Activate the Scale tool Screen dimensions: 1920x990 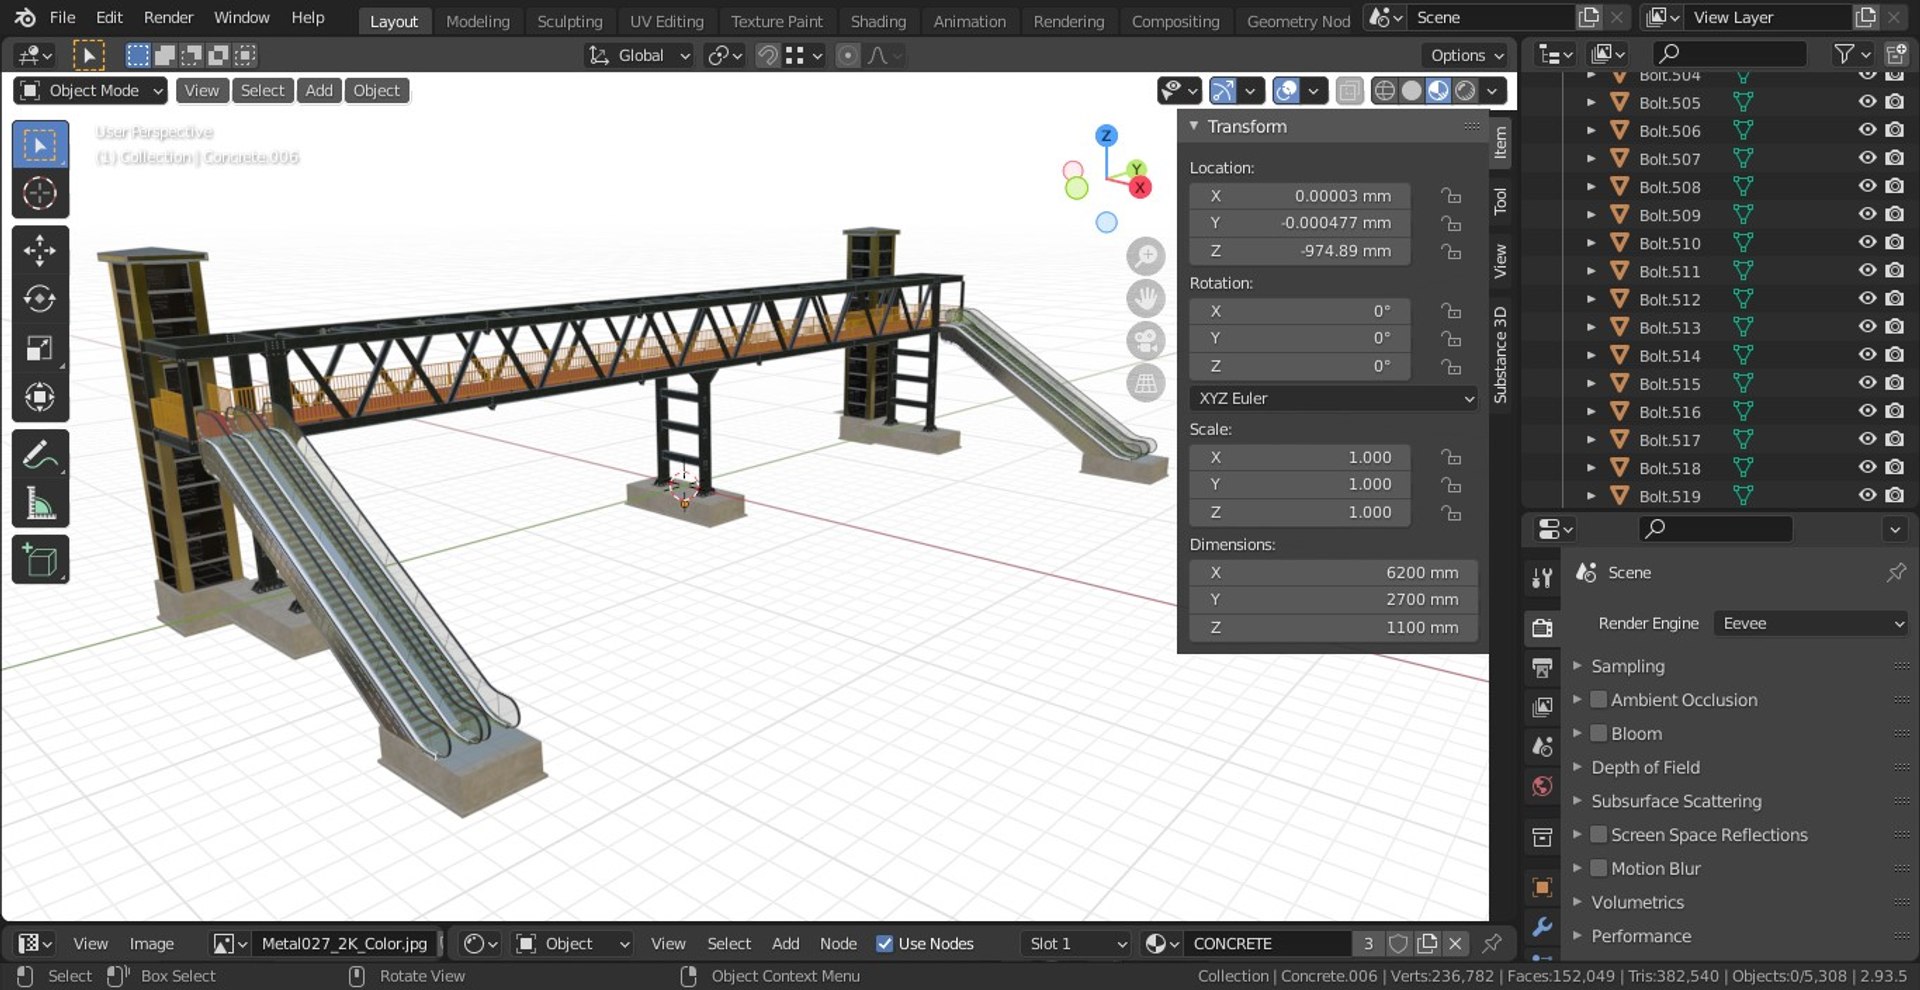(x=40, y=348)
